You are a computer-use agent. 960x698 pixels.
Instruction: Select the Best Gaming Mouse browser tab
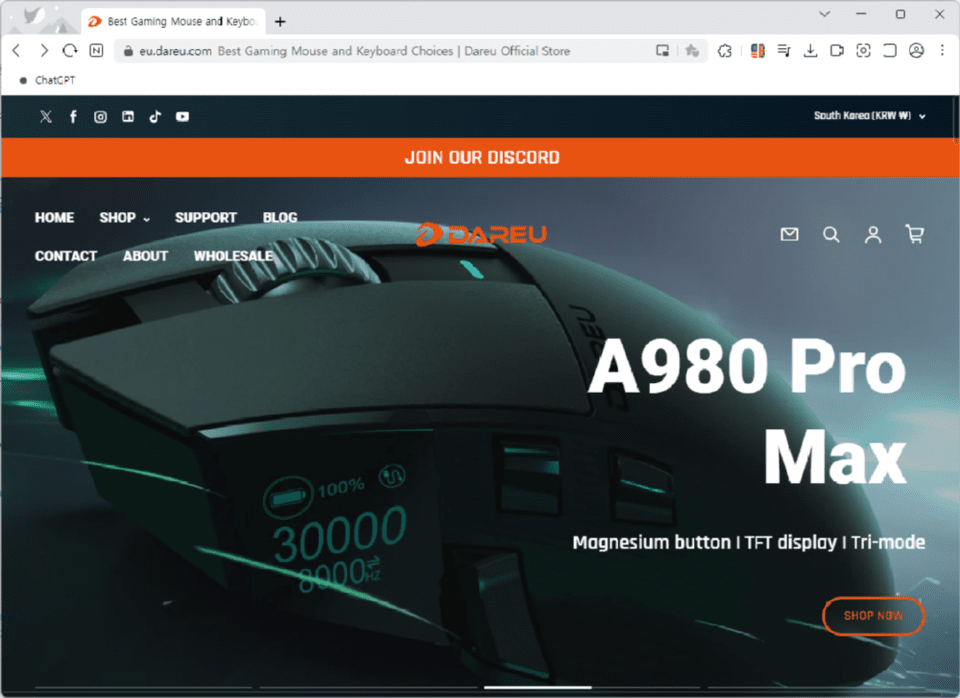pos(174,21)
